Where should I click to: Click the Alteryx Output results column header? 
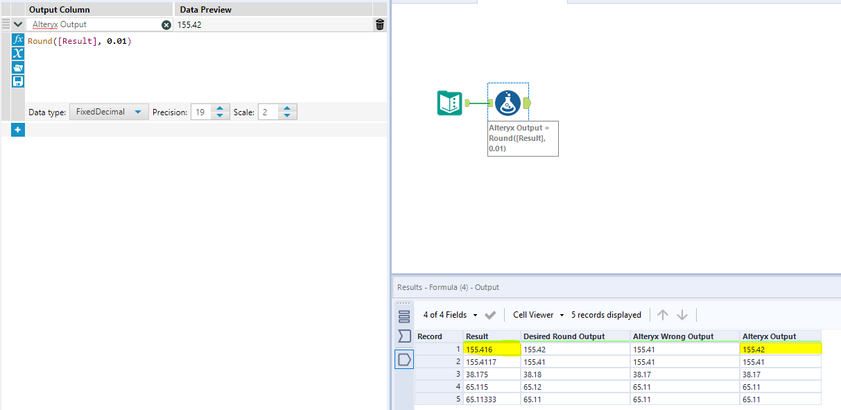tap(780, 336)
